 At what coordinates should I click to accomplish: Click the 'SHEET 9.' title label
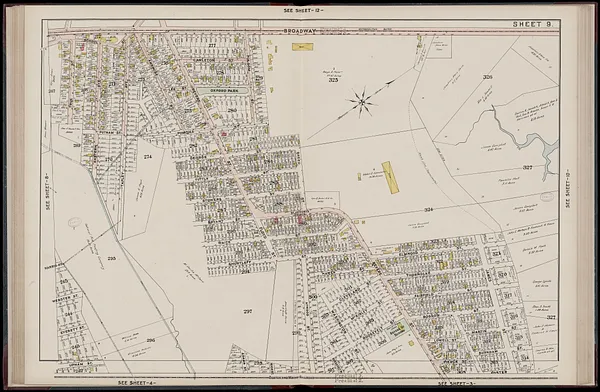click(532, 24)
